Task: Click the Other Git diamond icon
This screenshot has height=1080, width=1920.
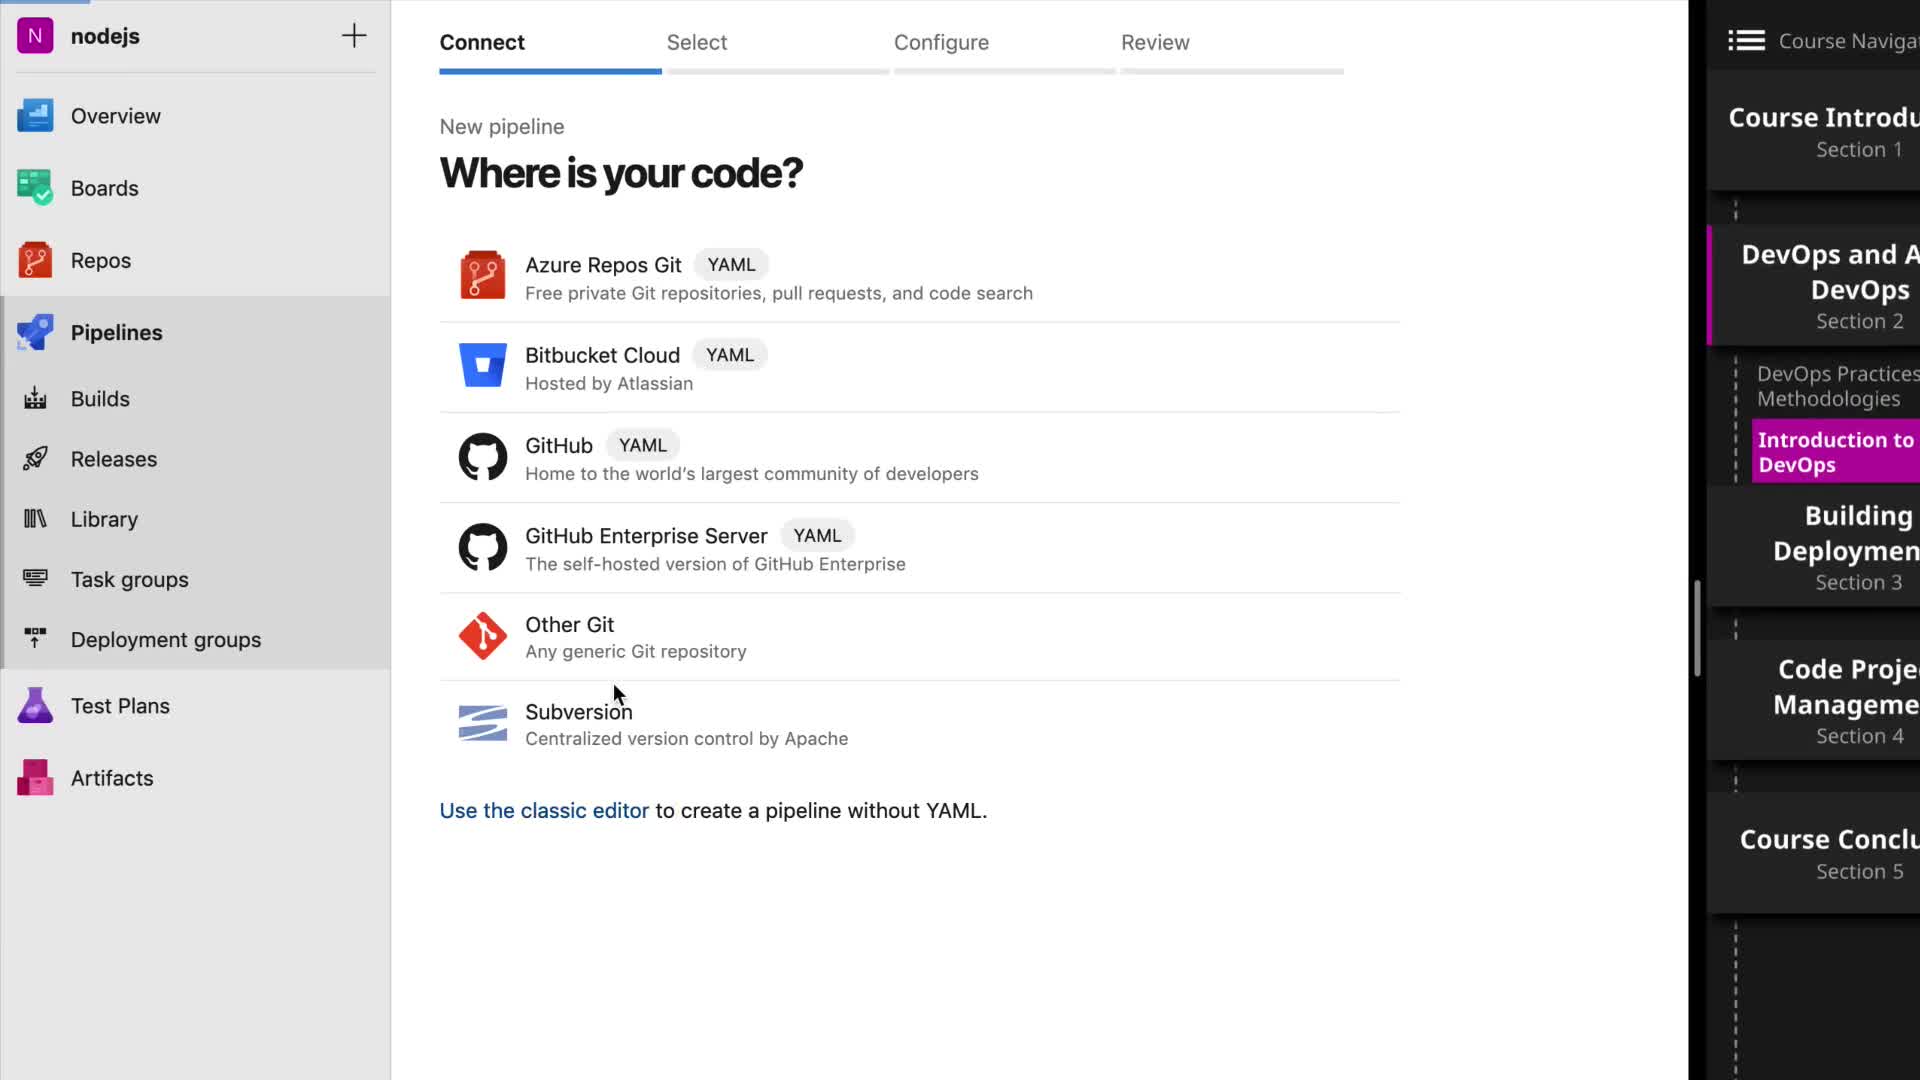Action: tap(482, 636)
